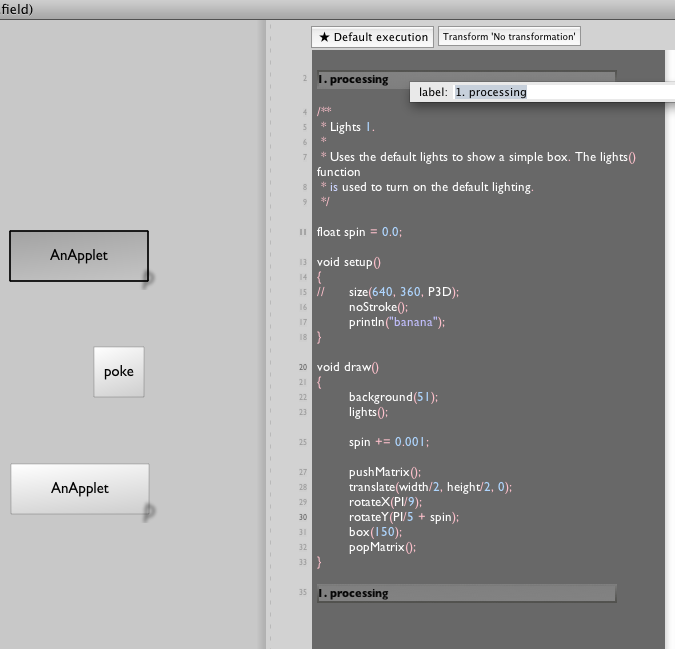Click 'rotateX(PI/9);' line
Image resolution: width=675 pixels, height=649 pixels.
coord(386,502)
